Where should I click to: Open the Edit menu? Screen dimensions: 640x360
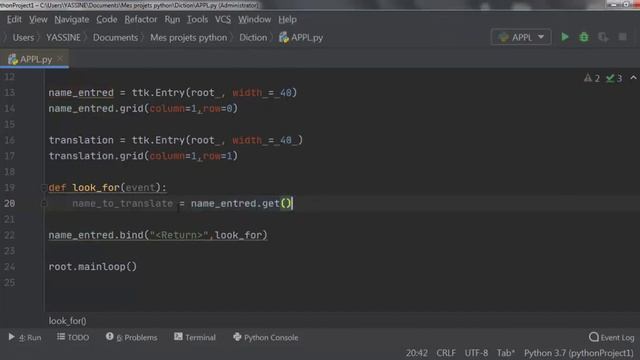(x=14, y=19)
